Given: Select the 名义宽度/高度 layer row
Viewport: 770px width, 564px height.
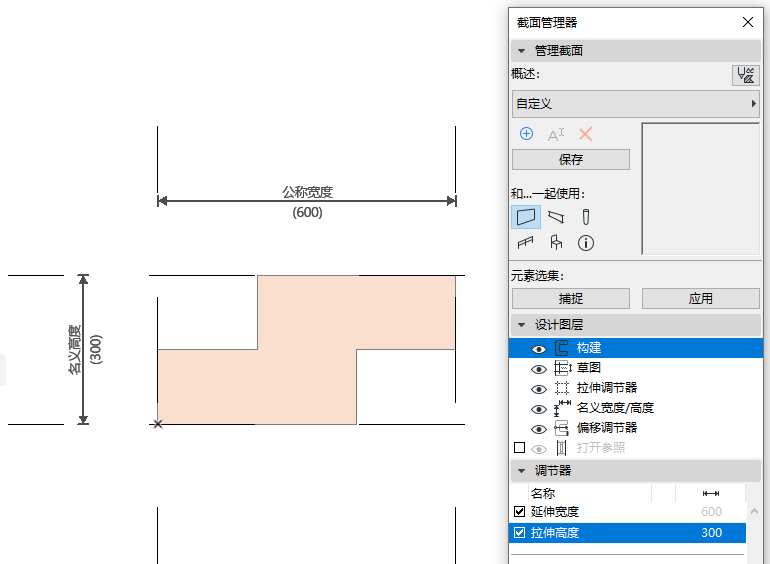Looking at the screenshot, I should 635,408.
